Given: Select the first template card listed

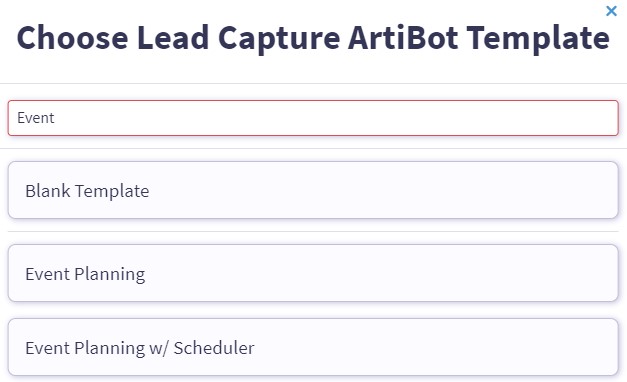Looking at the screenshot, I should pos(313,190).
